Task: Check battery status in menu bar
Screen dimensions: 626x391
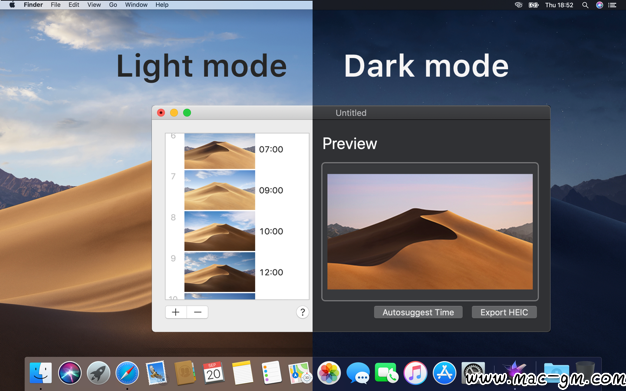Action: [533, 5]
